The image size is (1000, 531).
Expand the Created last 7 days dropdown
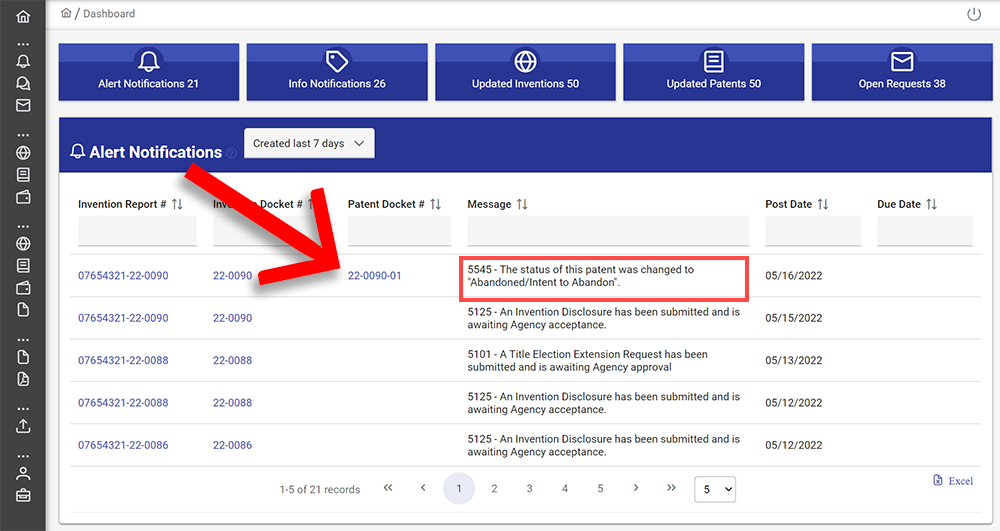(309, 143)
